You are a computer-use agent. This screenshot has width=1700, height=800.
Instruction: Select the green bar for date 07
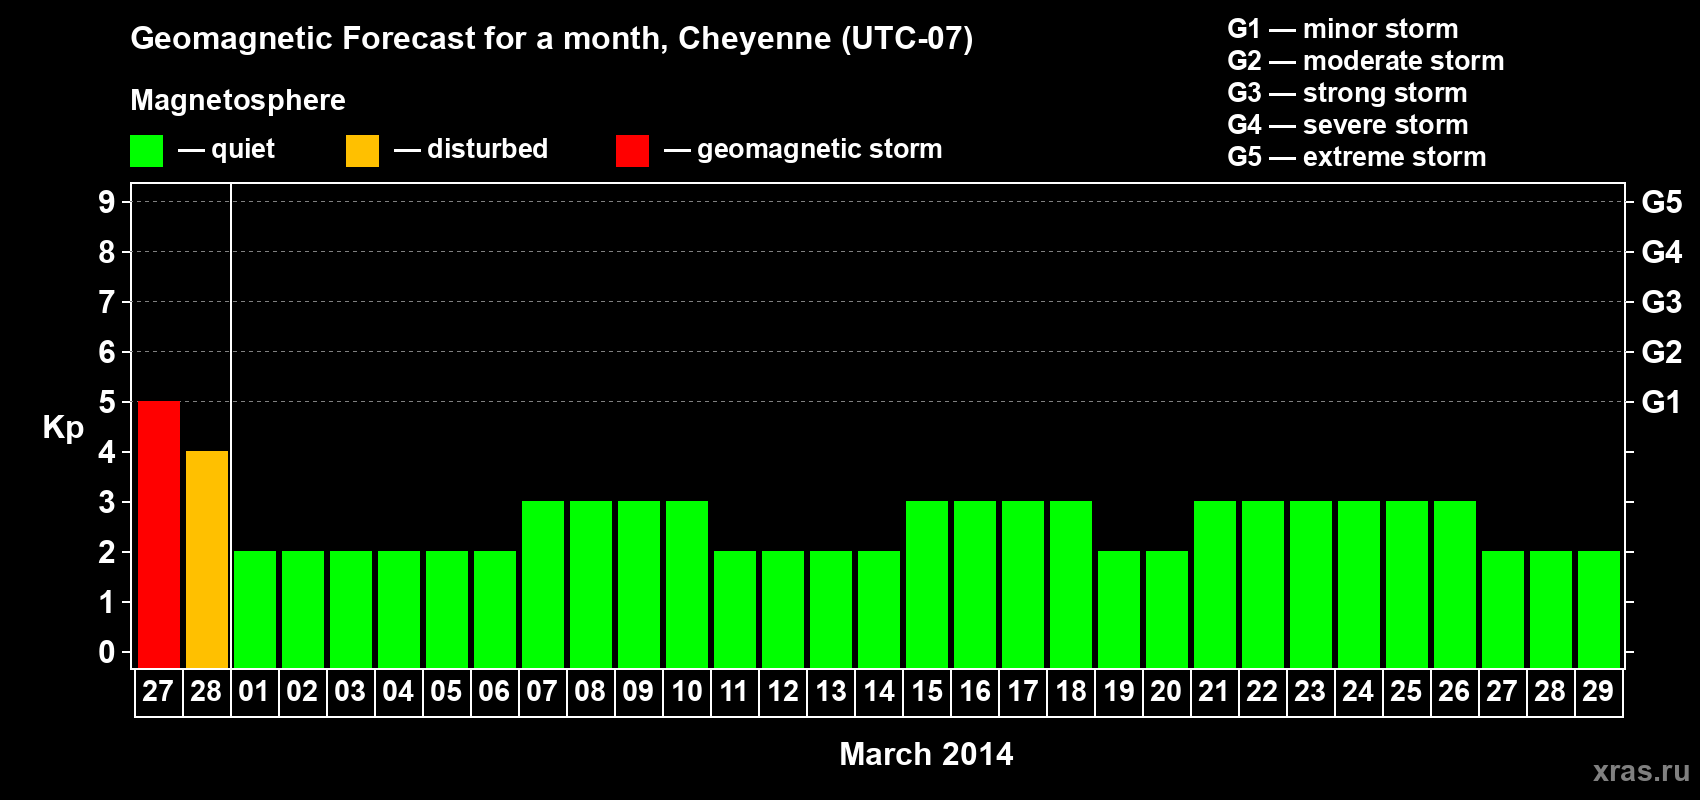click(x=543, y=585)
